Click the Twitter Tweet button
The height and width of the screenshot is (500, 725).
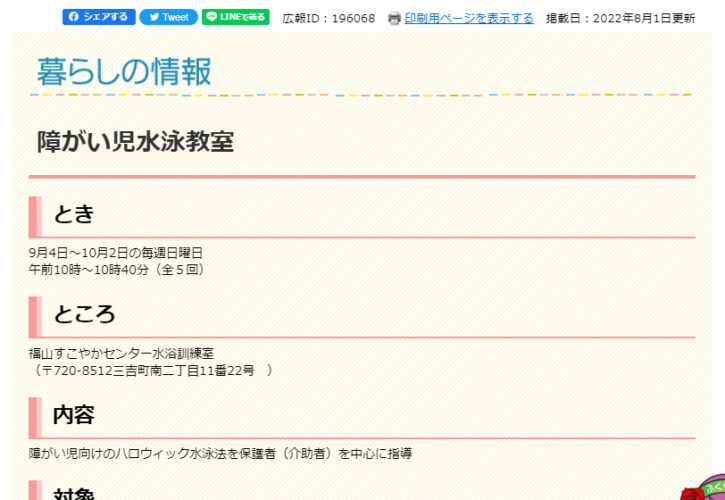pyautogui.click(x=169, y=17)
